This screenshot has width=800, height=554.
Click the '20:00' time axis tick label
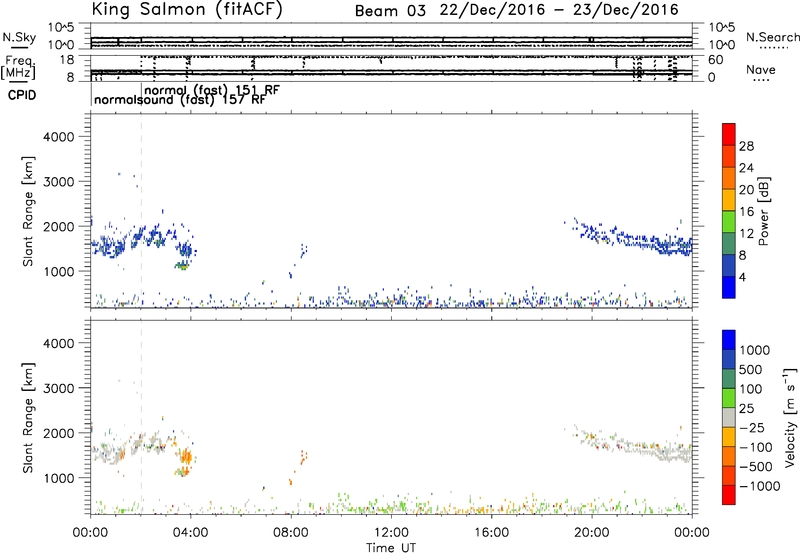click(592, 533)
